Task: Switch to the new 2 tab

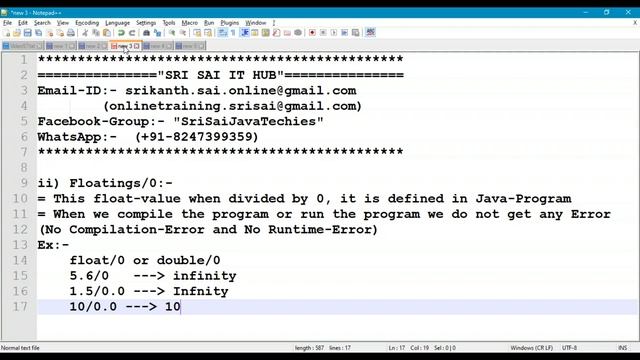Action: (93, 46)
